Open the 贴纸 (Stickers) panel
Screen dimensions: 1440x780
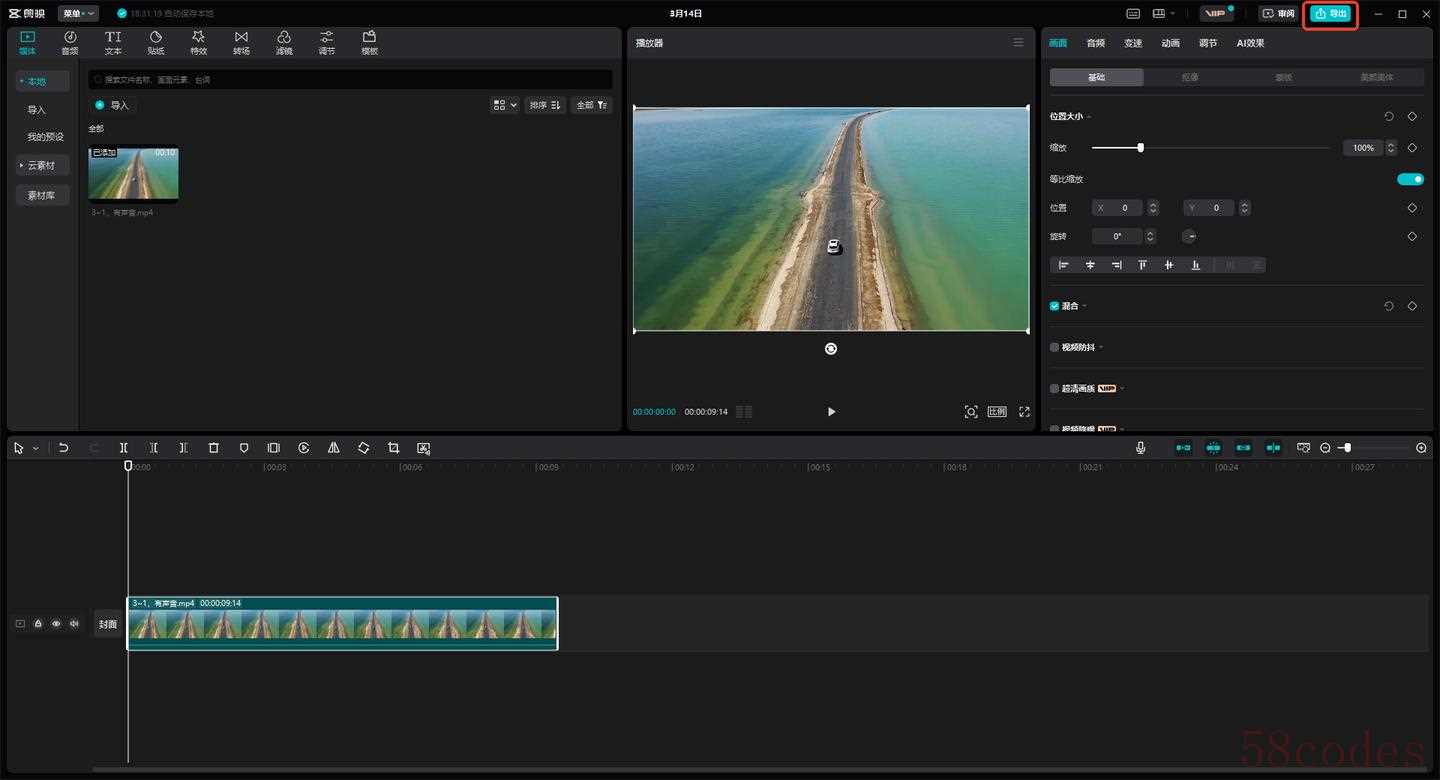[x=156, y=42]
